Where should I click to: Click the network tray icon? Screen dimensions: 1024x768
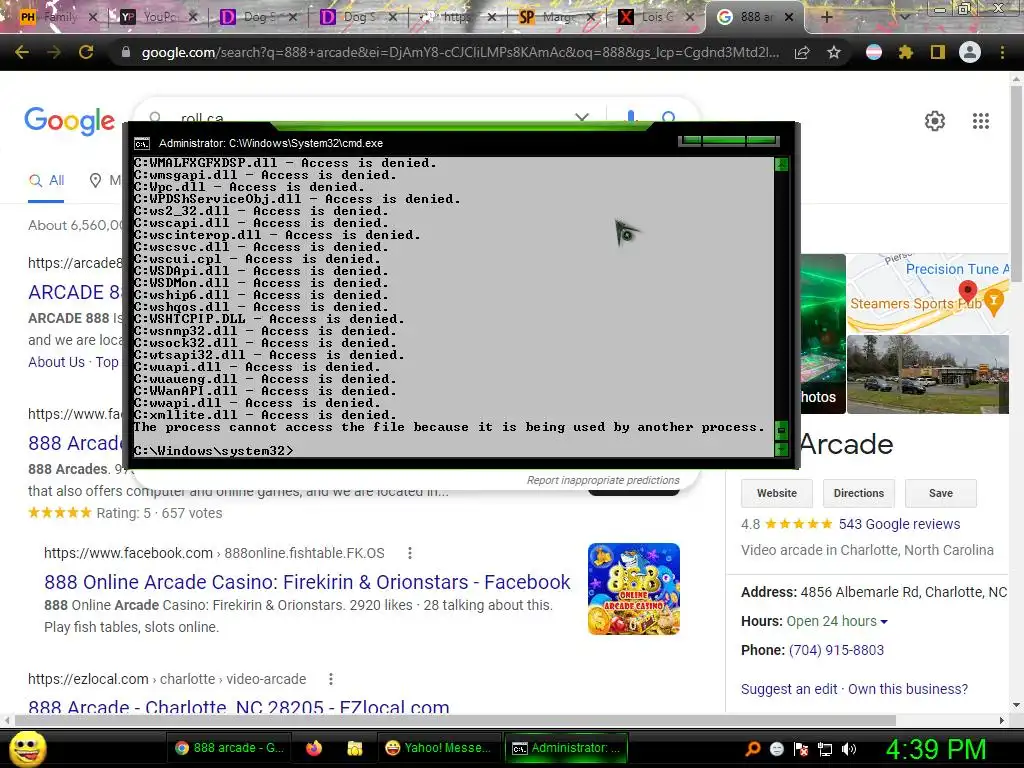click(825, 749)
